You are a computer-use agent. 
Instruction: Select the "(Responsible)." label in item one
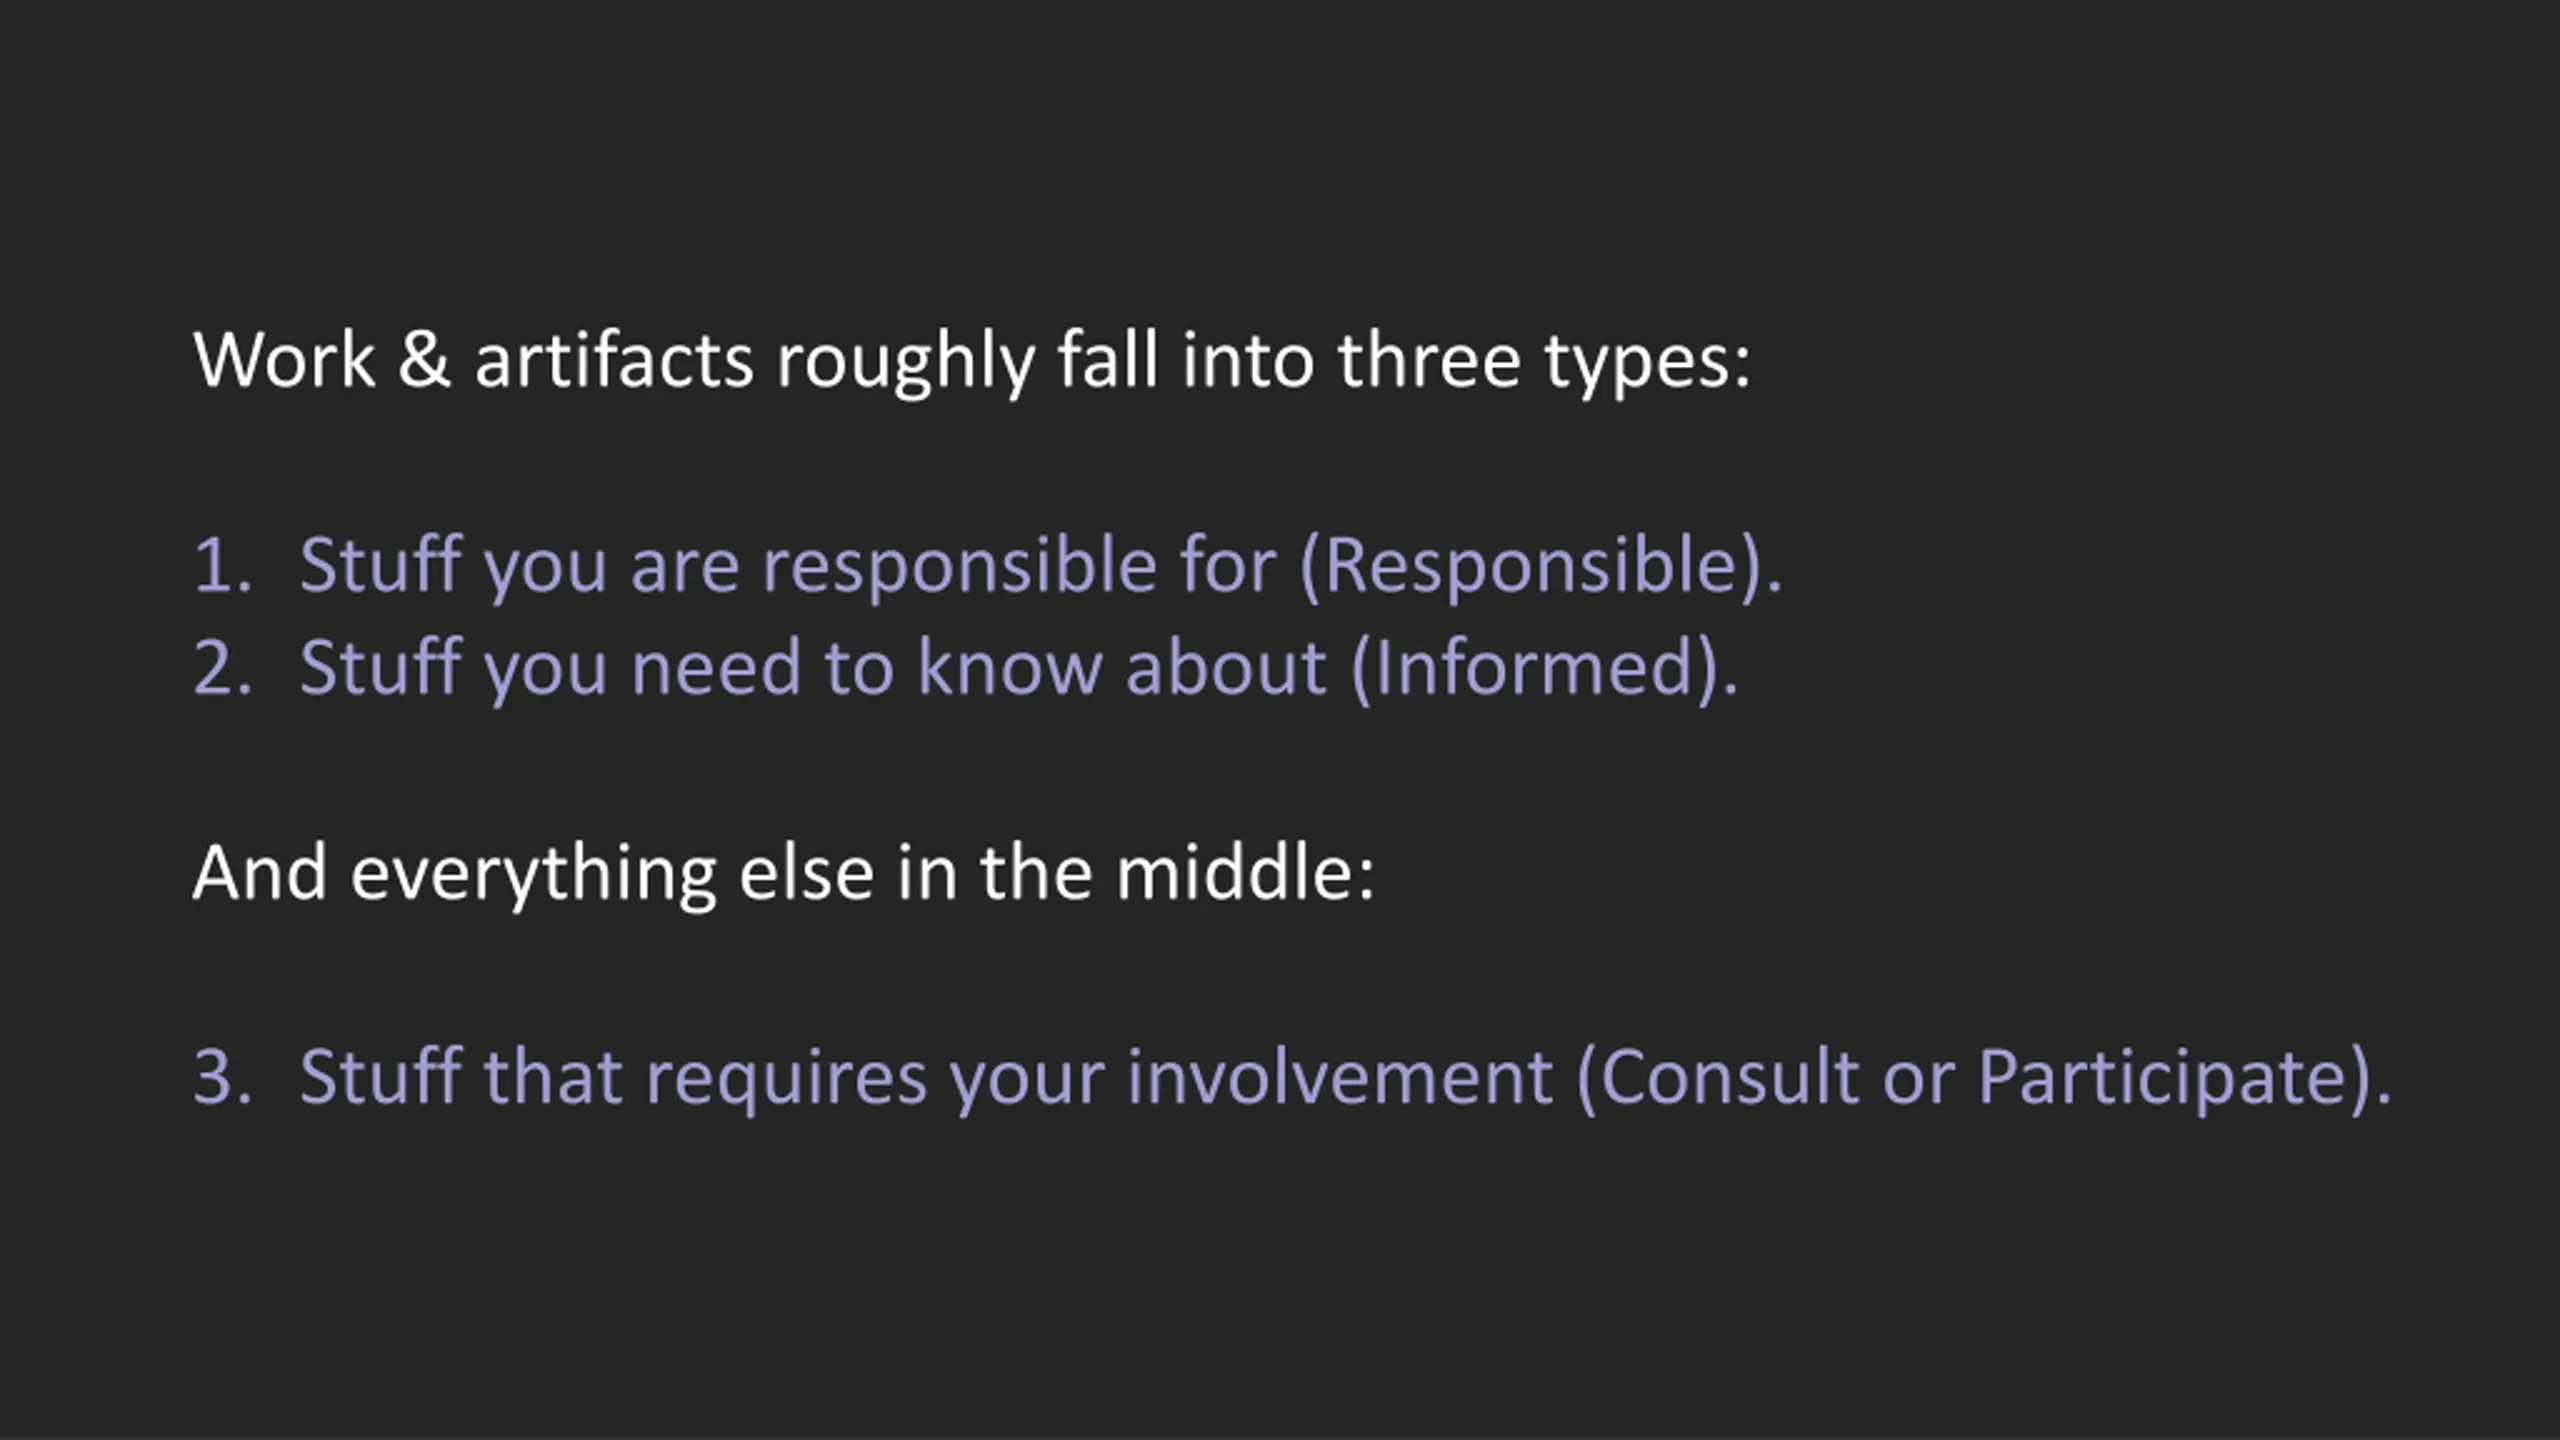(1541, 567)
